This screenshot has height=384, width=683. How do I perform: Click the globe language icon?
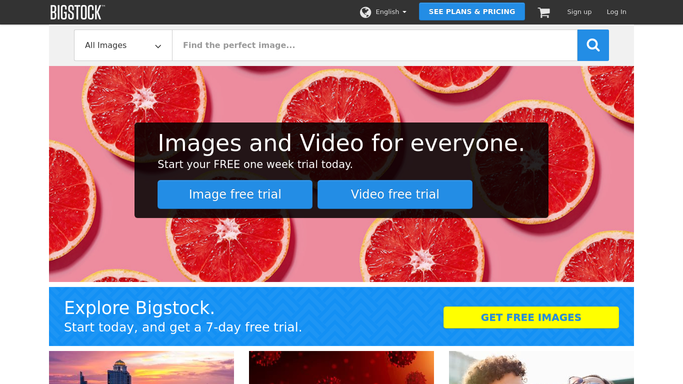coord(365,12)
